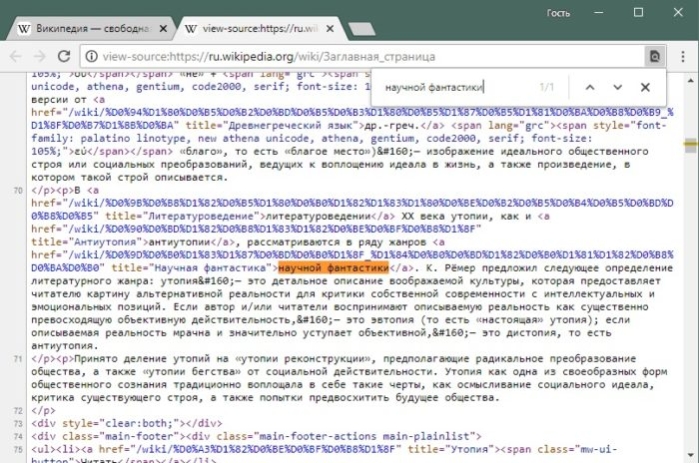Click scrollbar up arrow
This screenshot has width=699, height=463.
pyautogui.click(x=691, y=81)
